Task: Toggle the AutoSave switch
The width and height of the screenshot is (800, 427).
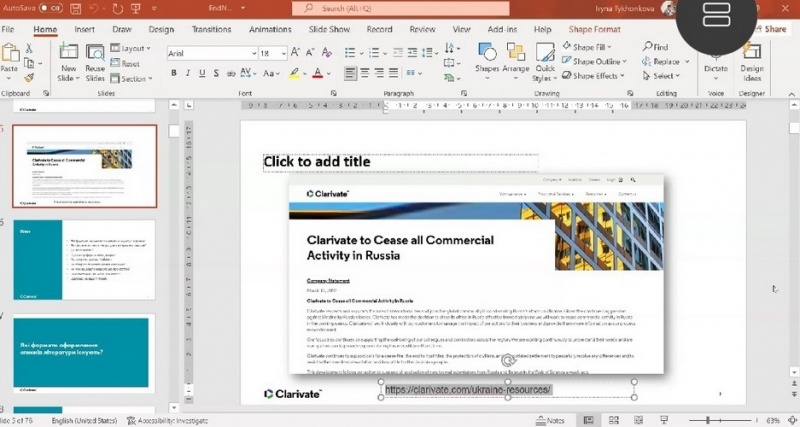Action: tap(50, 8)
